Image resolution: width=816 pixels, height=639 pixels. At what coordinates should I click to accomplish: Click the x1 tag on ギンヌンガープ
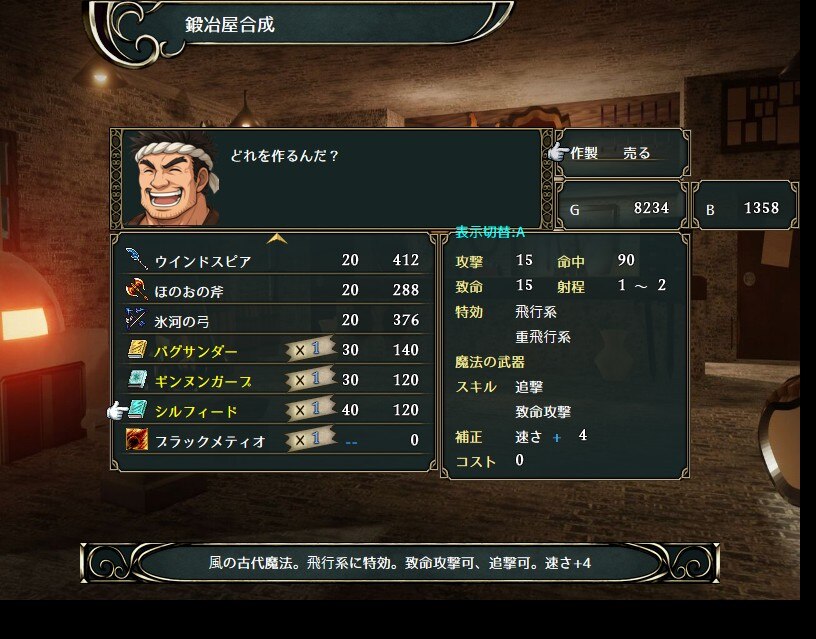(x=310, y=379)
